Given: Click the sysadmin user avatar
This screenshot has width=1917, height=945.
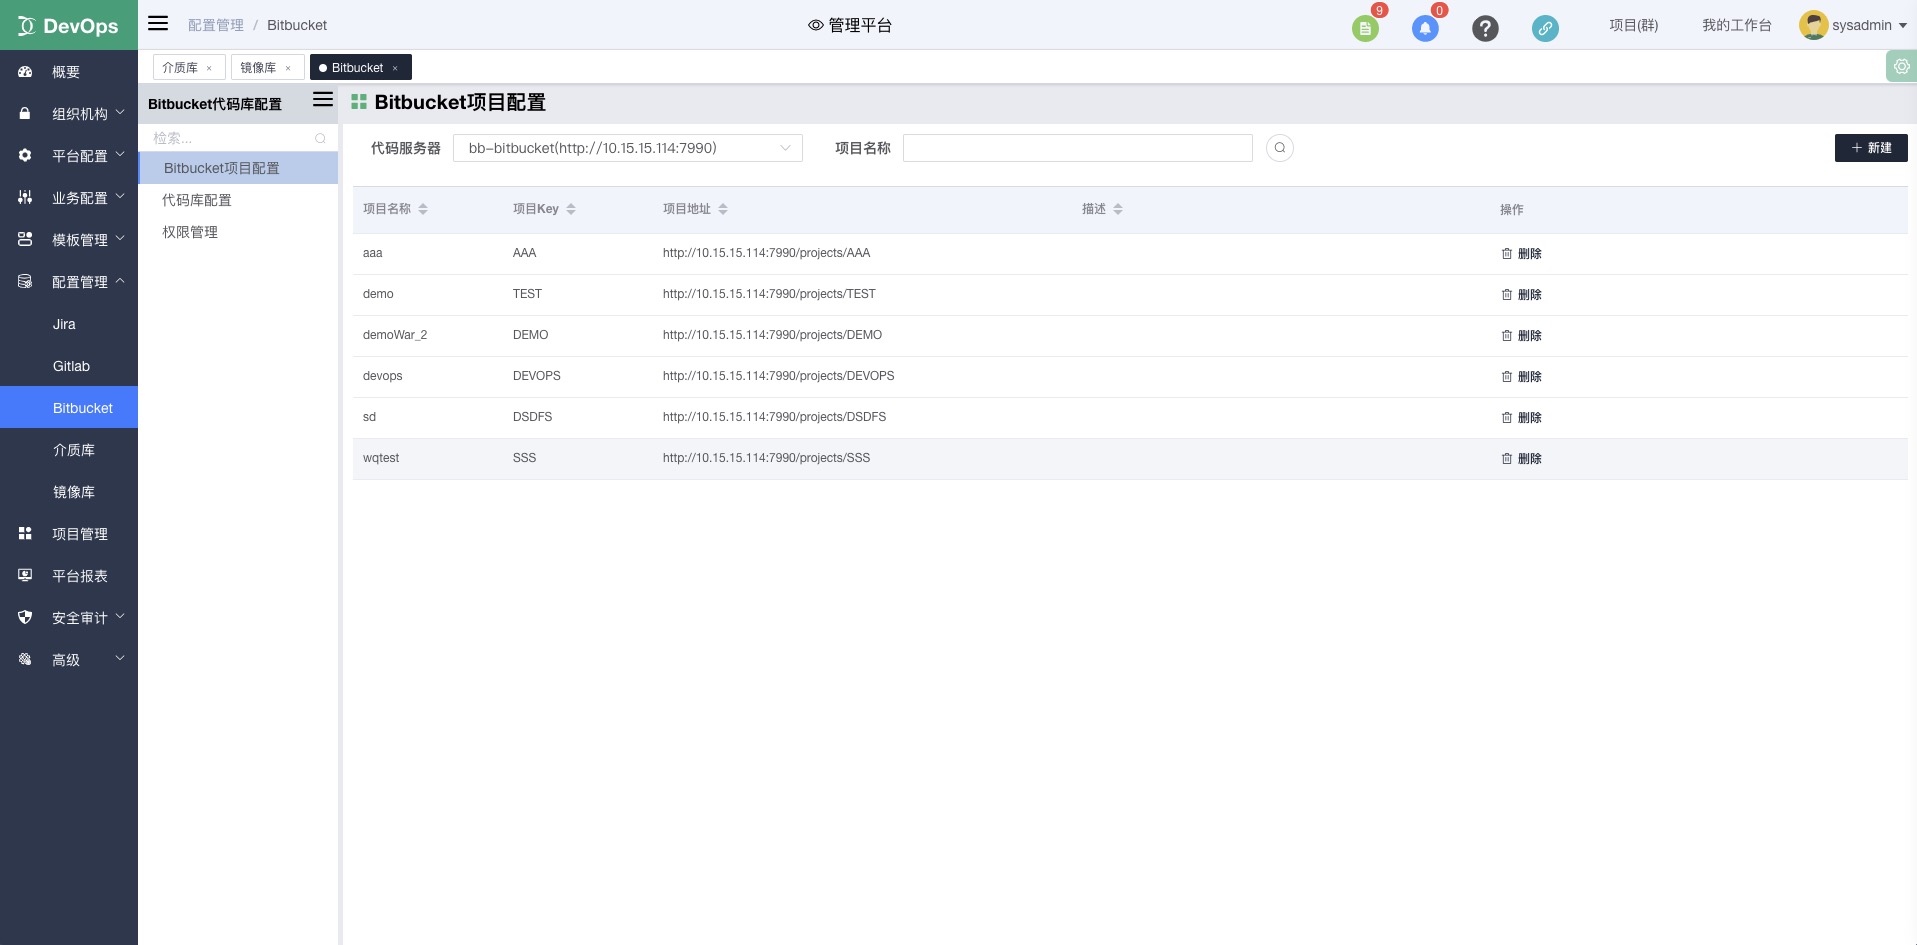Looking at the screenshot, I should 1813,25.
